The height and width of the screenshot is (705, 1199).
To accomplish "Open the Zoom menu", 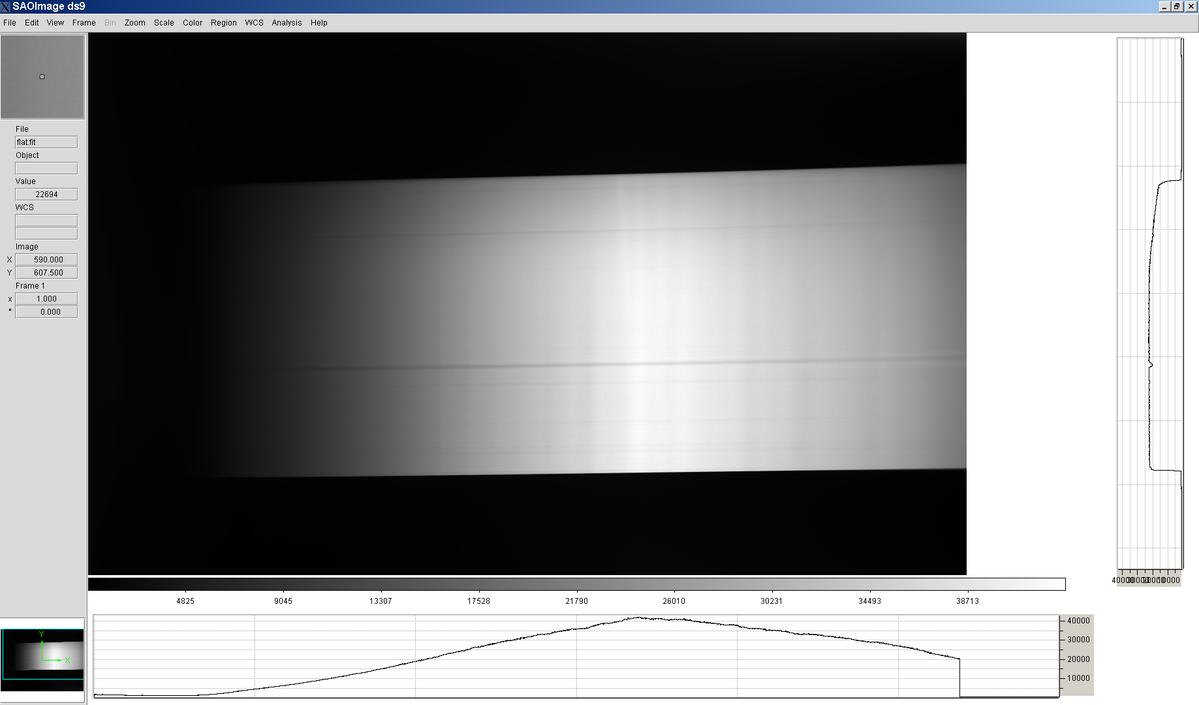I will (x=133, y=22).
